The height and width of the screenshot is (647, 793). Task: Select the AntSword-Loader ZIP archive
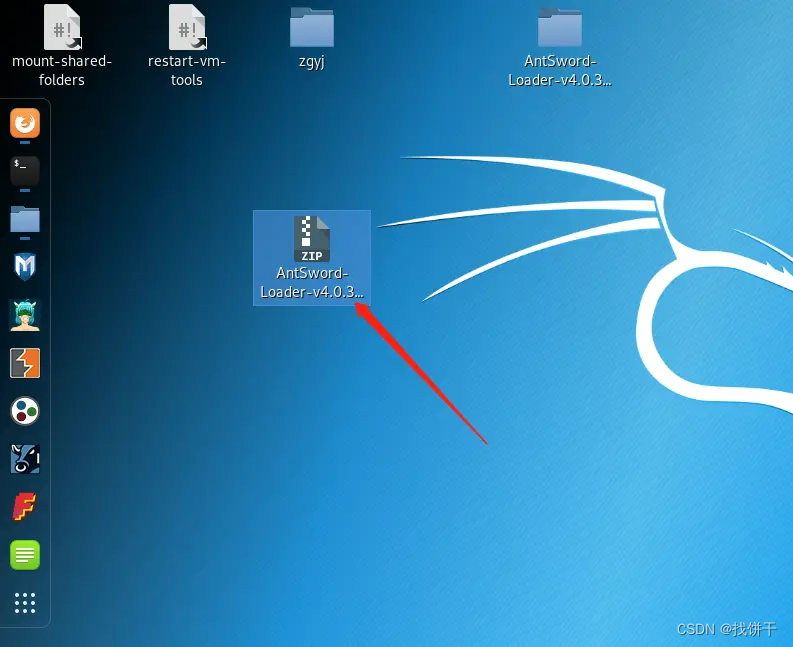coord(312,257)
